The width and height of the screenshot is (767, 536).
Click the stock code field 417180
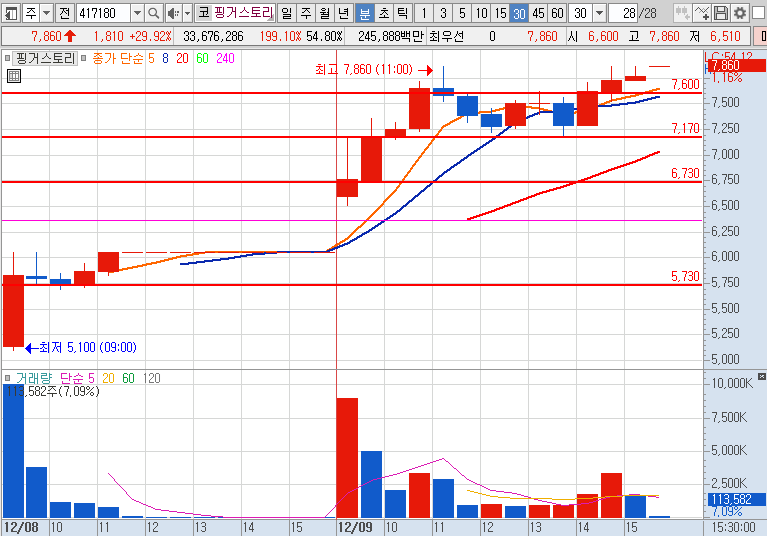[104, 13]
